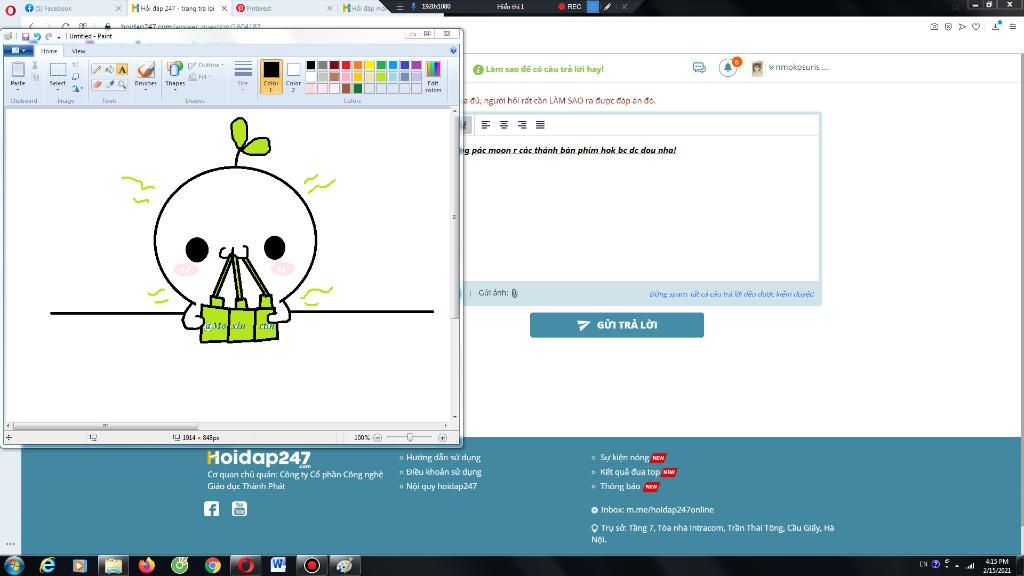This screenshot has height=576, width=1024.
Task: Select the Color picker eyedropper tool
Action: [109, 84]
